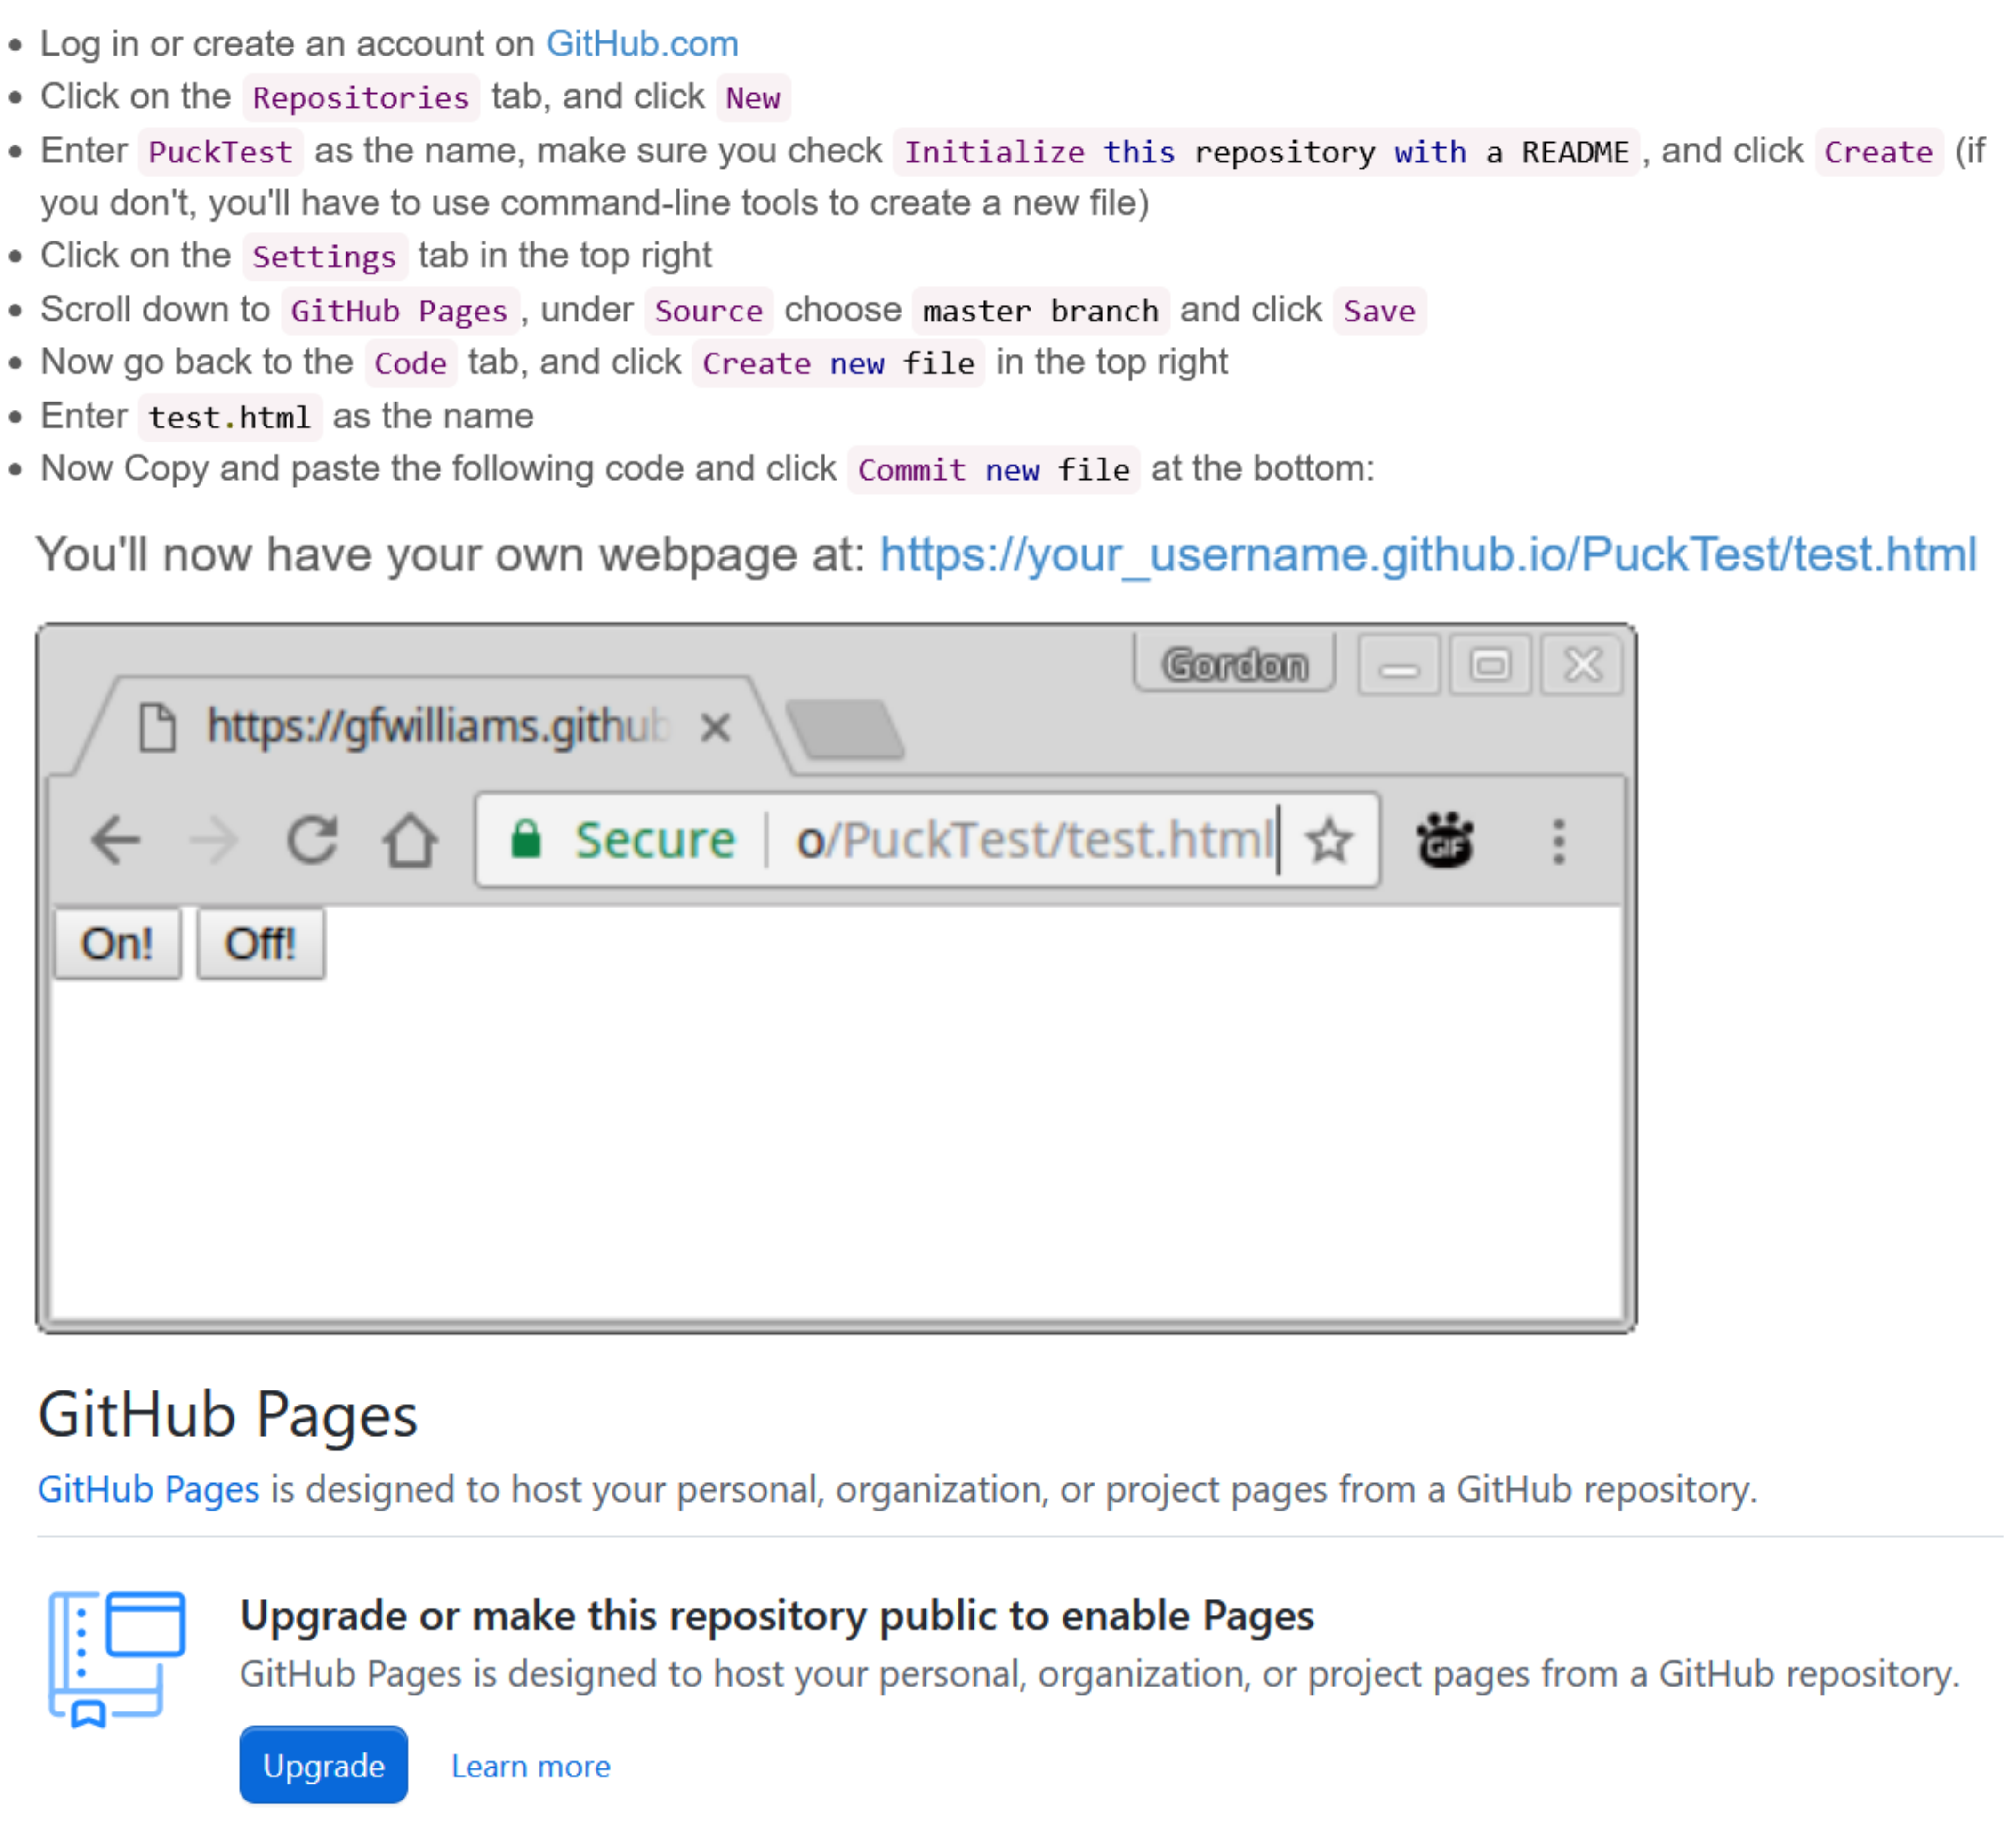2005x1848 pixels.
Task: Click the Gordon profile button
Action: [x=1235, y=664]
